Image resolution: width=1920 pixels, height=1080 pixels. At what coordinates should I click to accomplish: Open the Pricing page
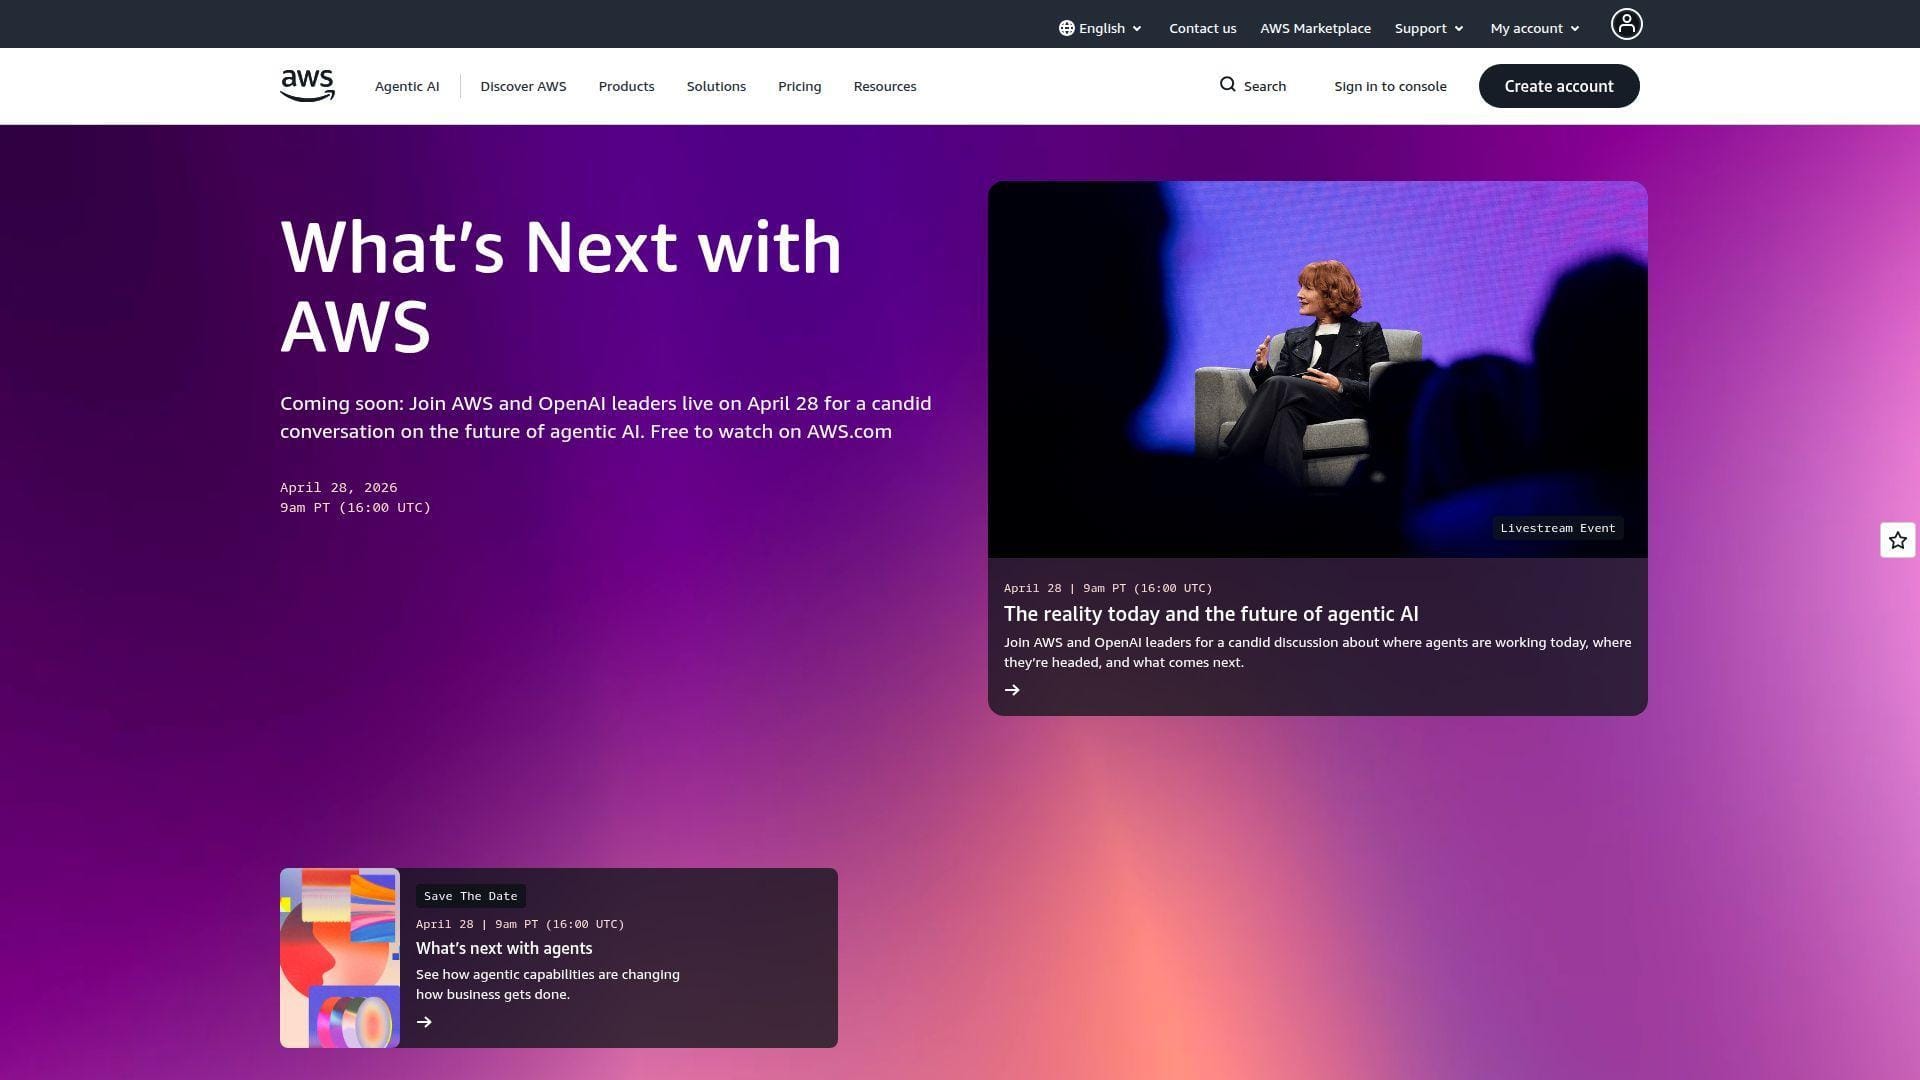tap(799, 86)
